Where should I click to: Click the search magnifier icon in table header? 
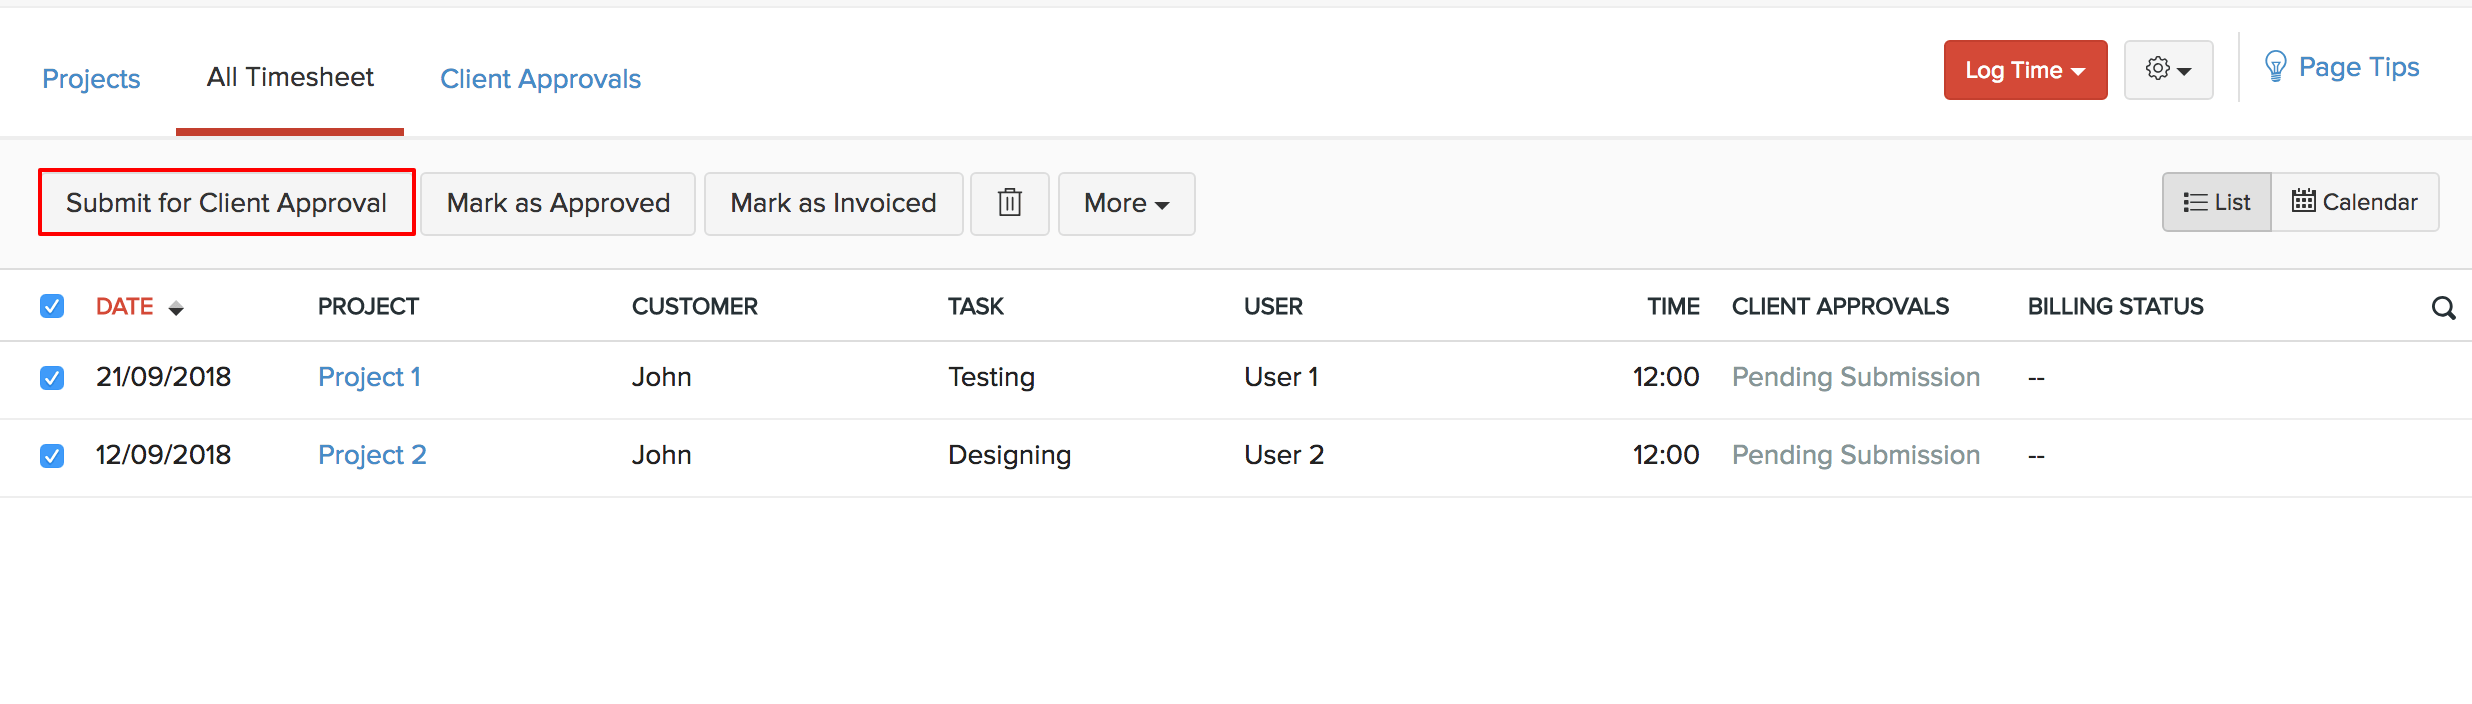point(2443,308)
